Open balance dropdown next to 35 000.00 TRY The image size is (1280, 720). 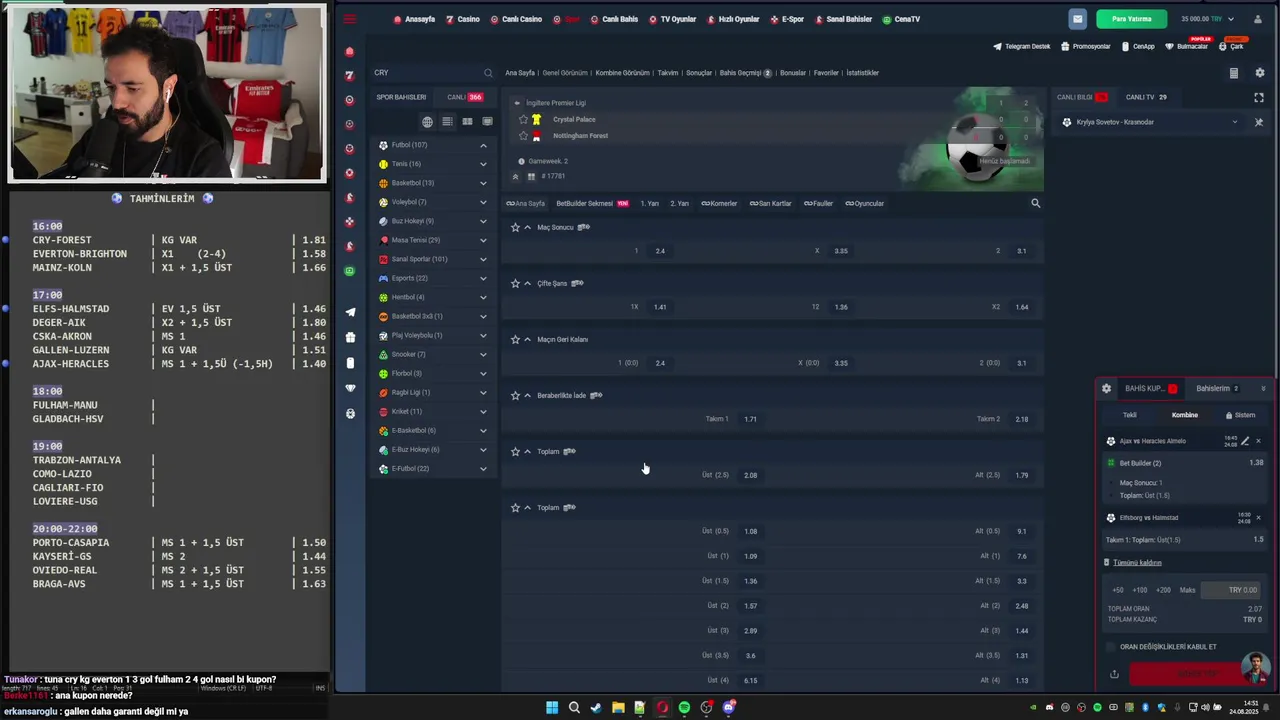click(1230, 19)
